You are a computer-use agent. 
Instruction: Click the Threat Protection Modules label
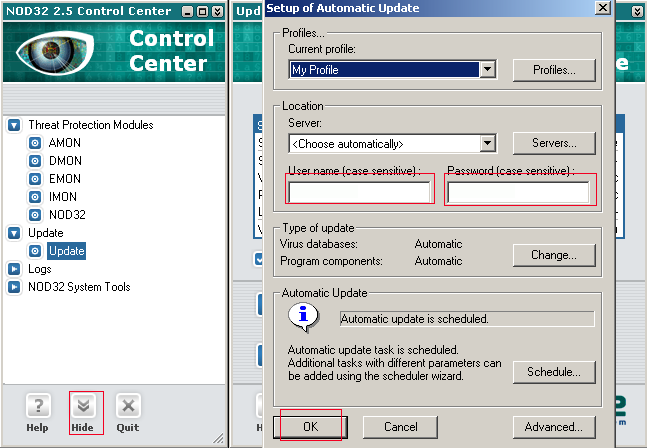point(91,125)
